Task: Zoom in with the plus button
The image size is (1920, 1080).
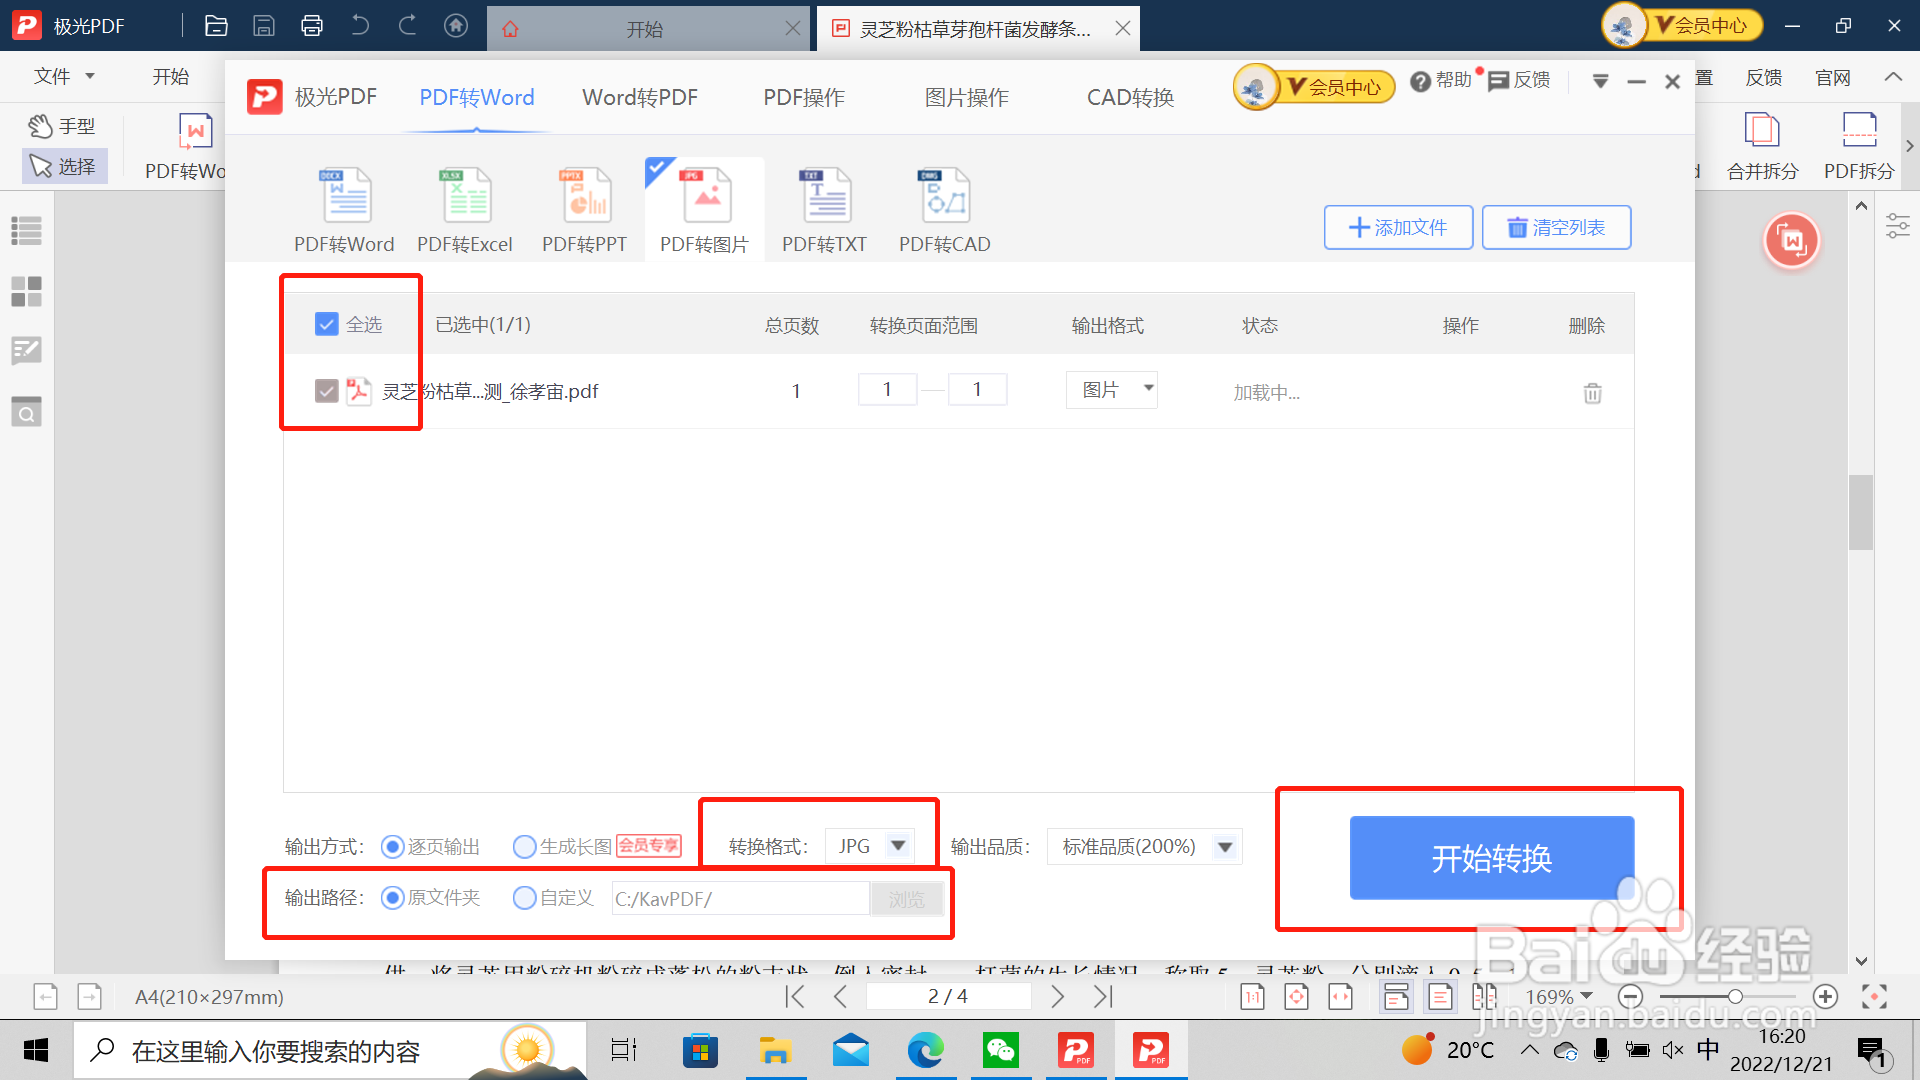Action: click(x=1825, y=996)
